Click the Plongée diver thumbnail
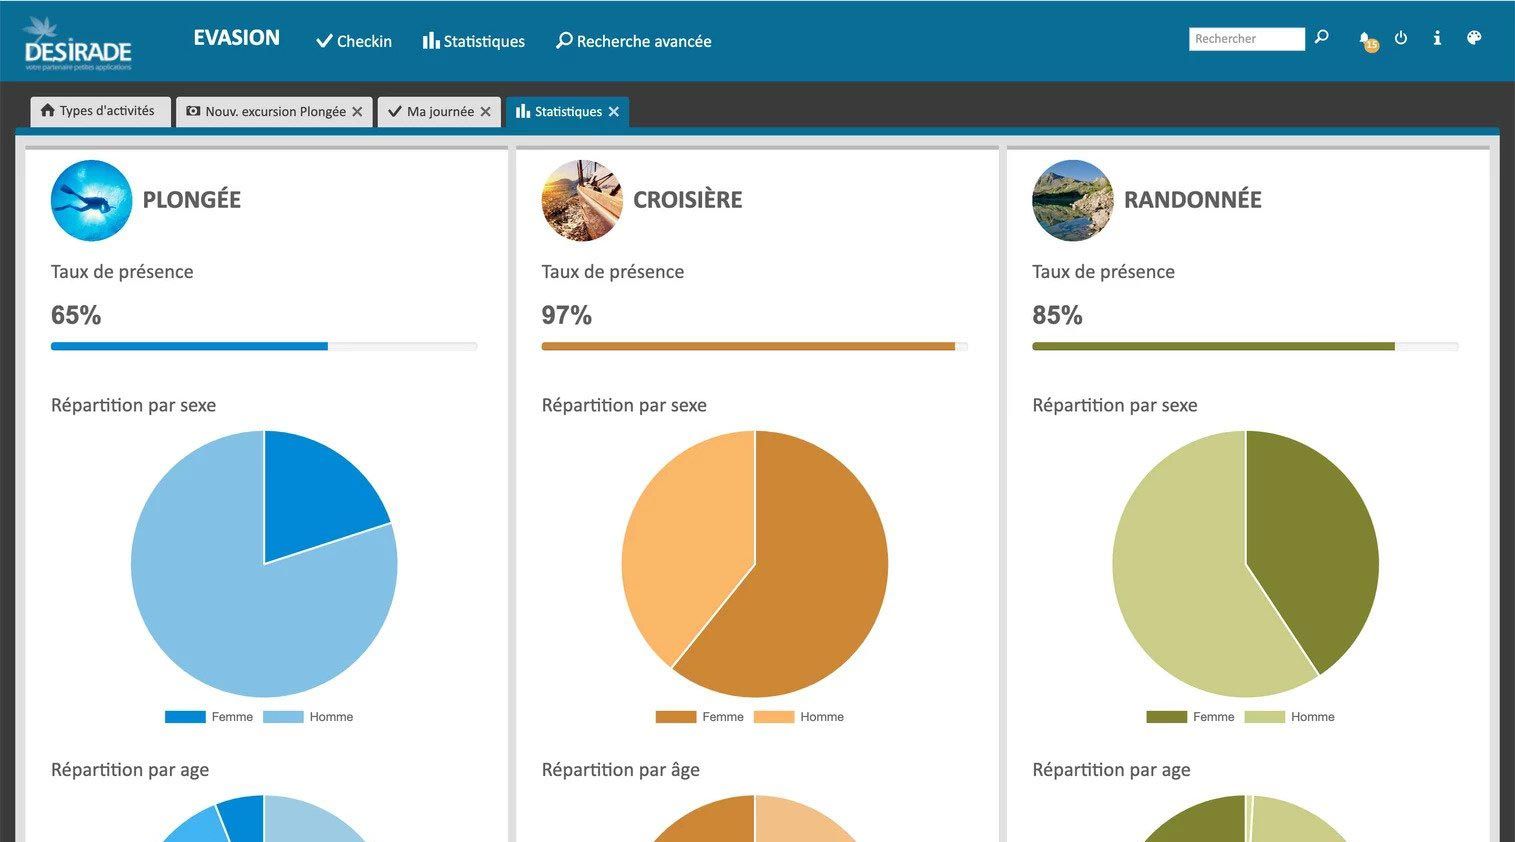1515x842 pixels. 91,200
